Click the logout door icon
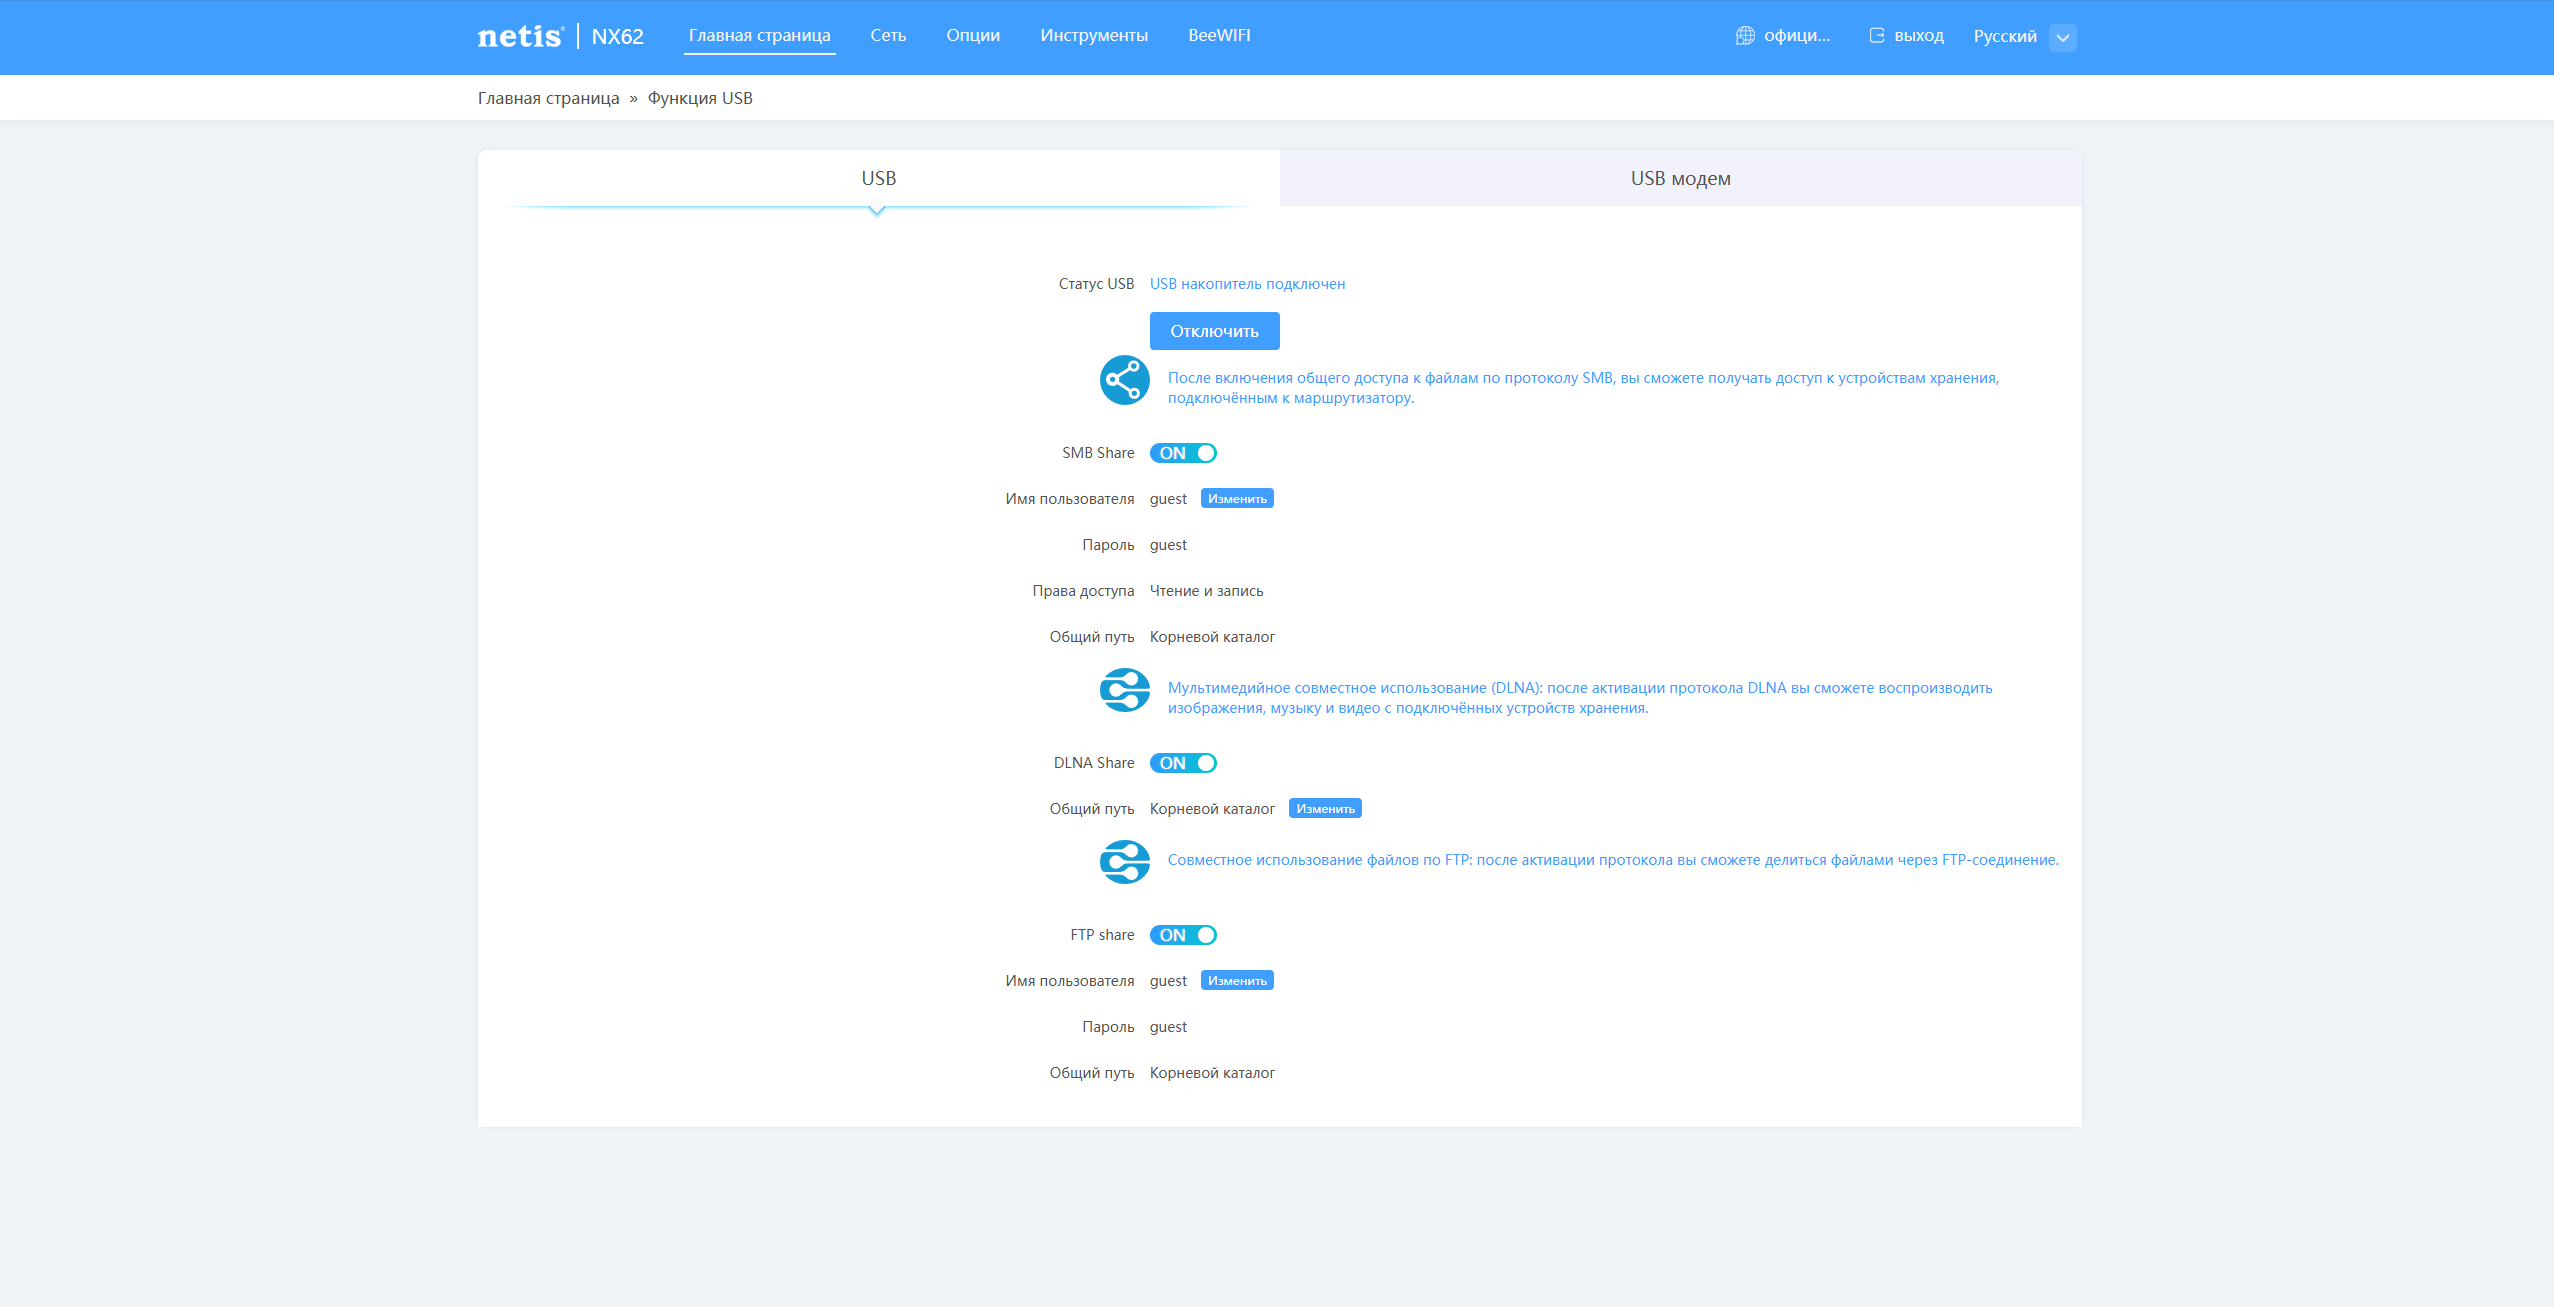The width and height of the screenshot is (2554, 1307). 1877,36
